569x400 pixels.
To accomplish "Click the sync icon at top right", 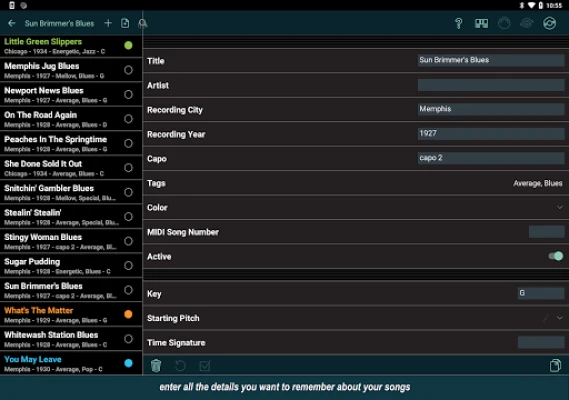I will coord(549,24).
